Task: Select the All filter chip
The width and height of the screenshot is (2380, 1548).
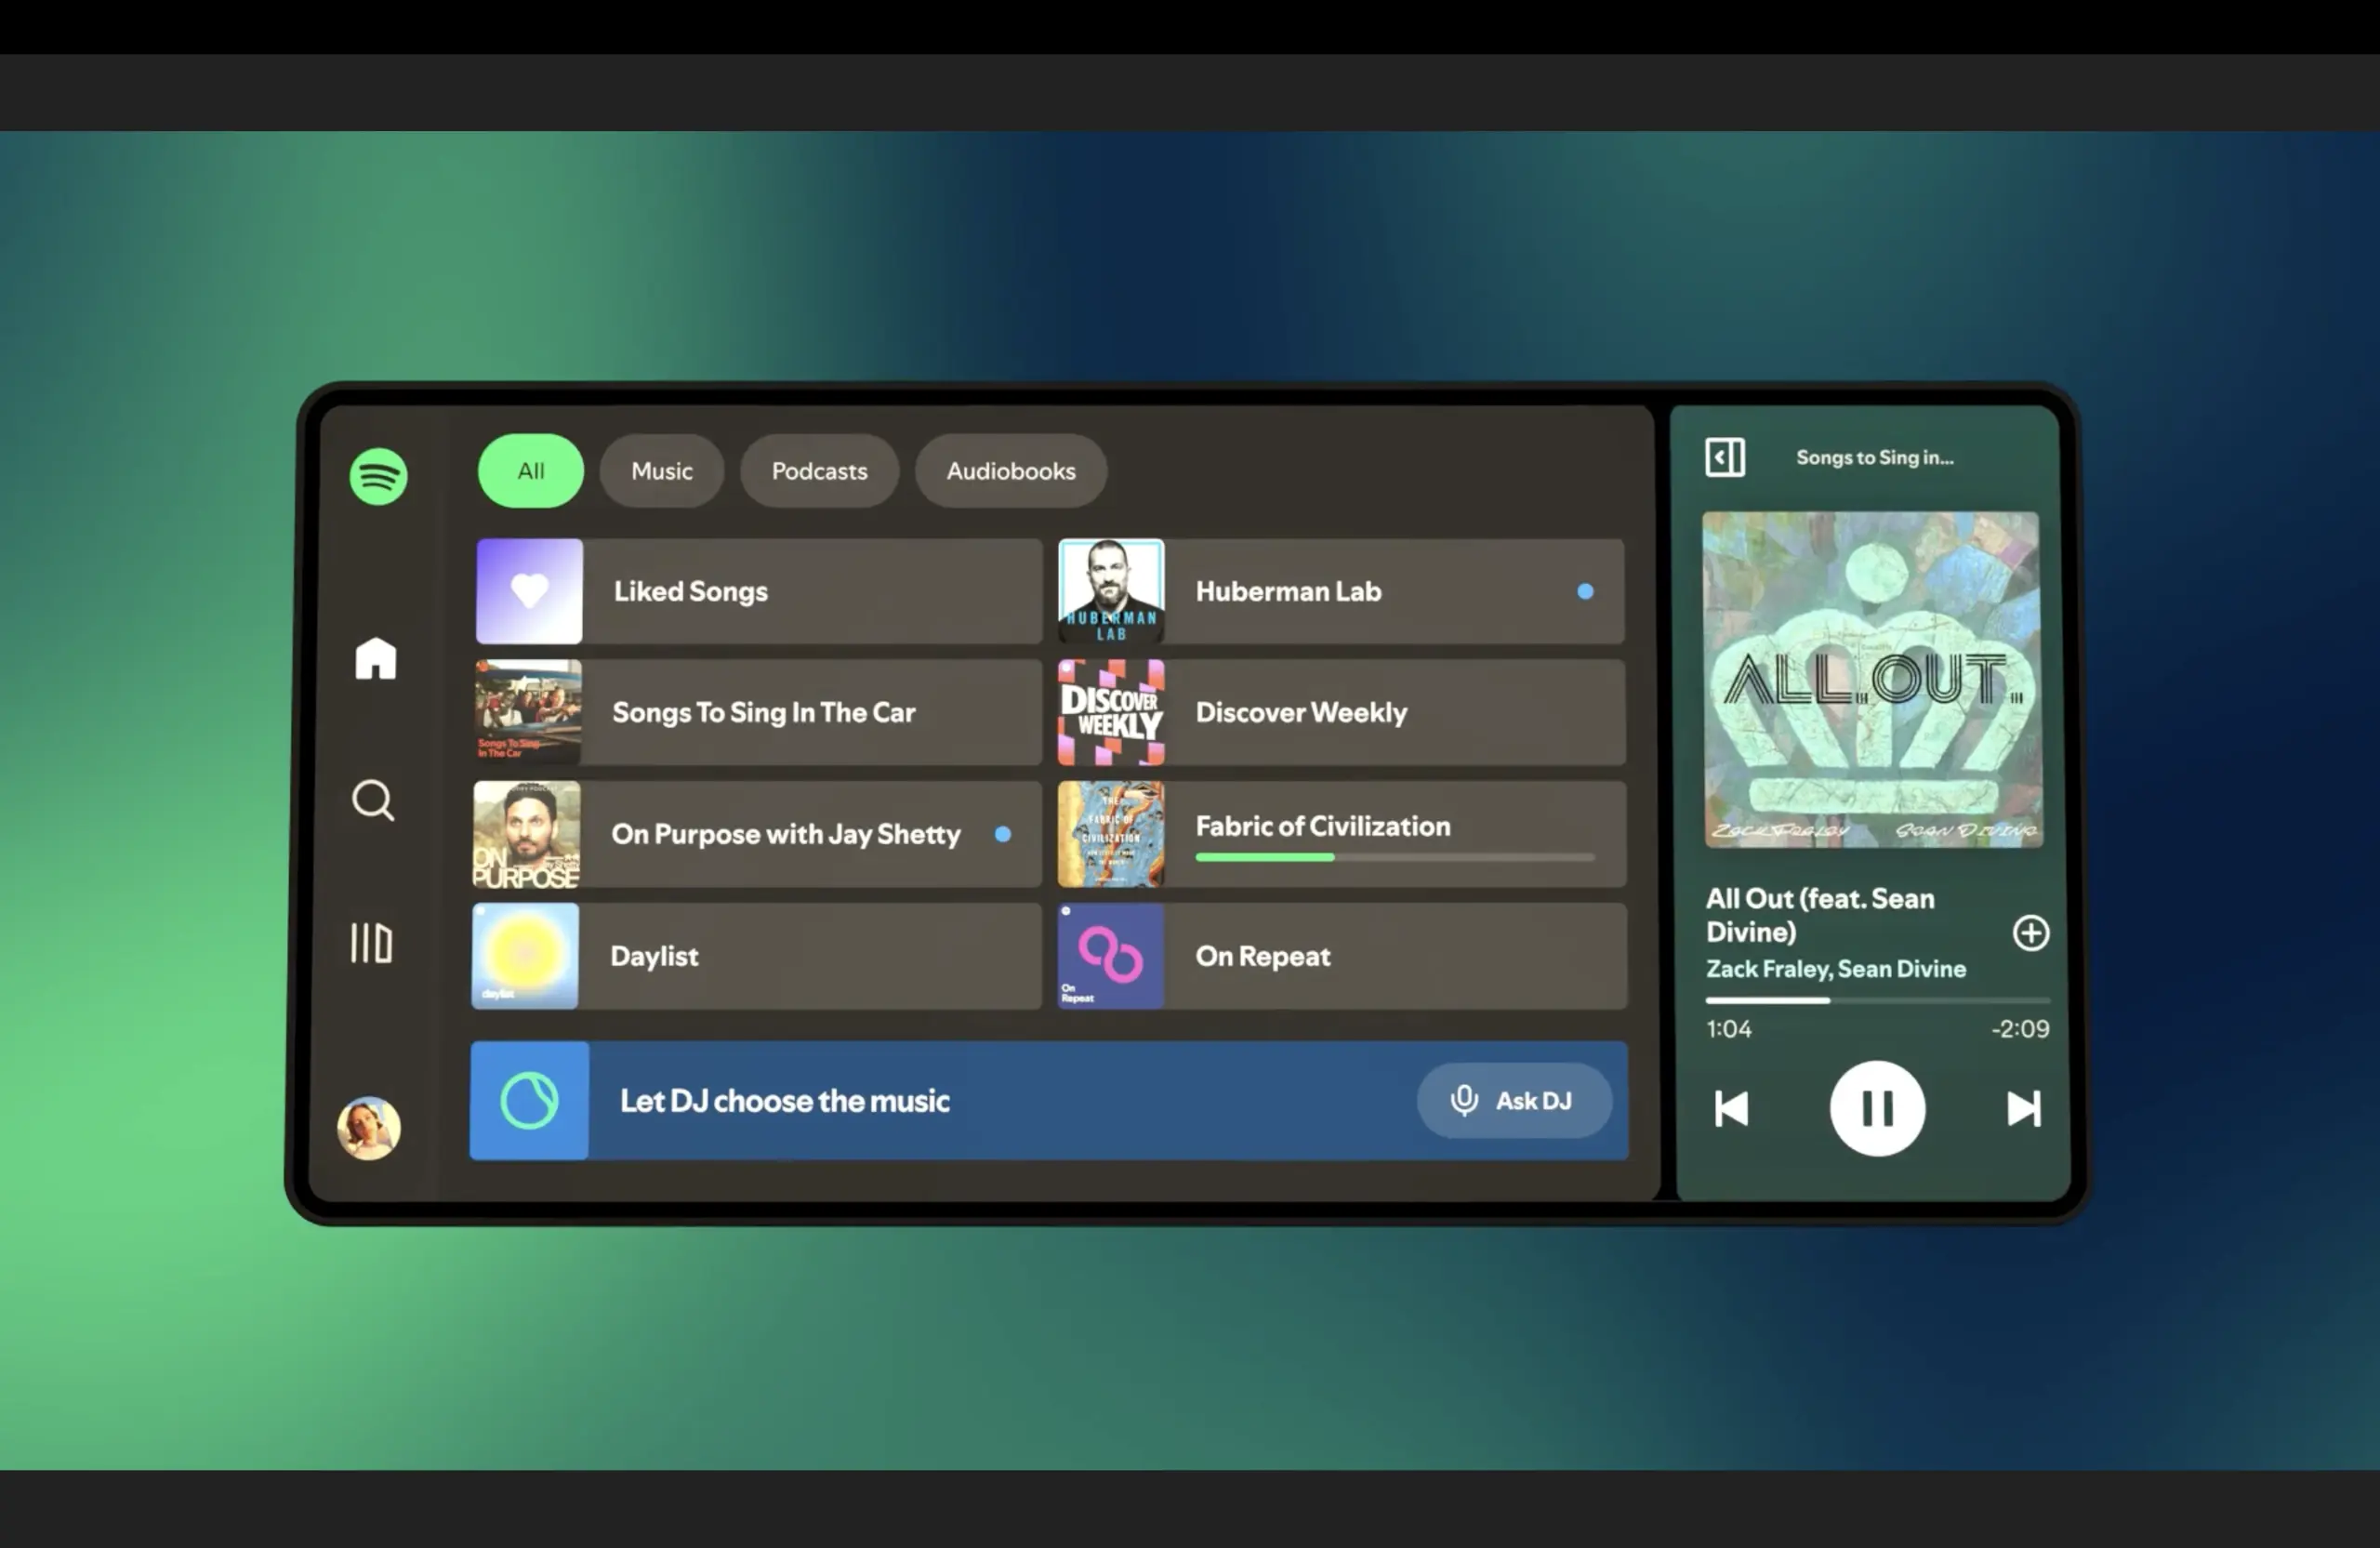Action: point(531,471)
